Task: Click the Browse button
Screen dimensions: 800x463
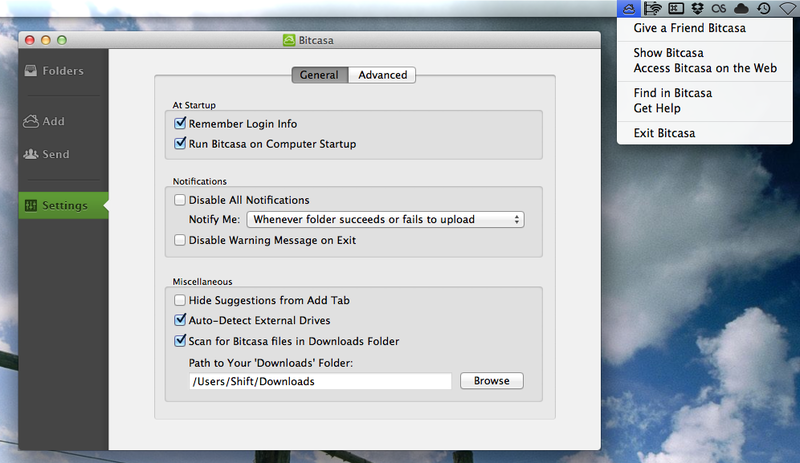Action: (x=492, y=381)
